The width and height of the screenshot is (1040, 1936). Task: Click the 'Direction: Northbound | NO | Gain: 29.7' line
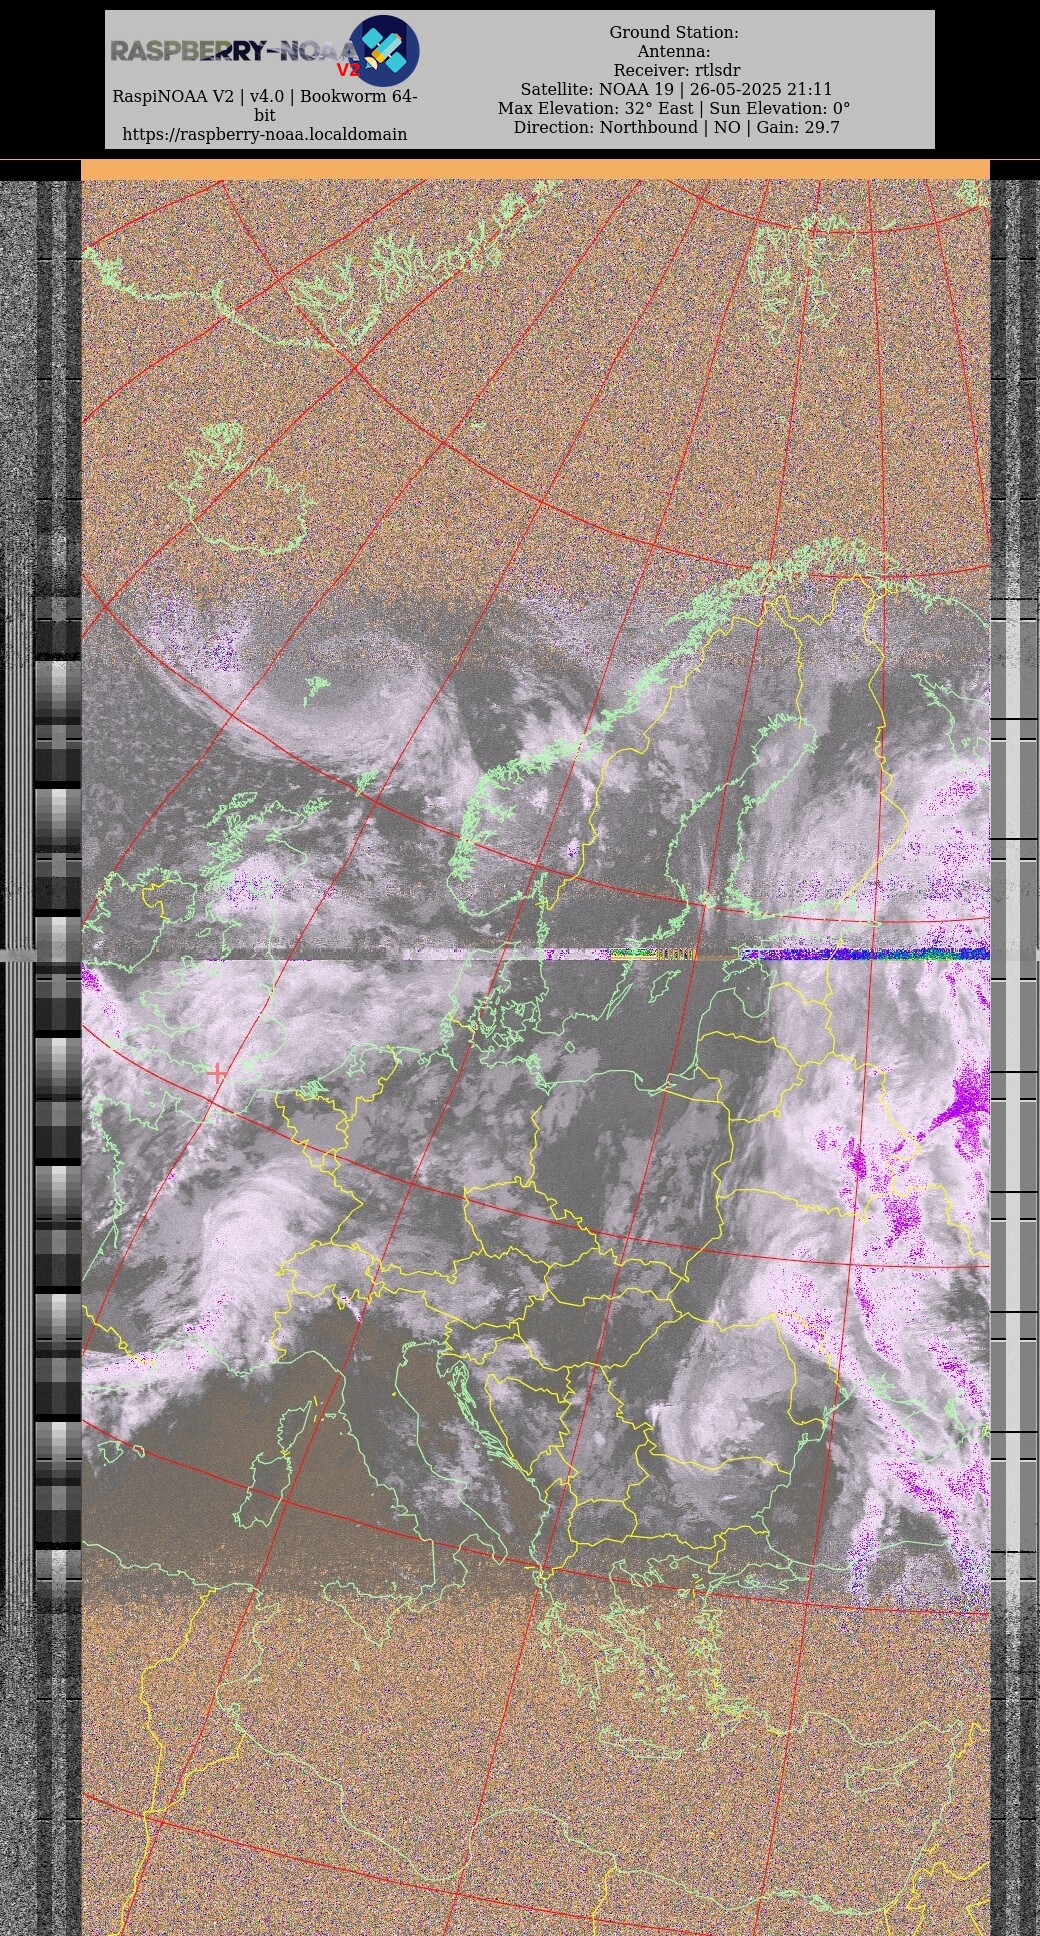click(x=676, y=127)
